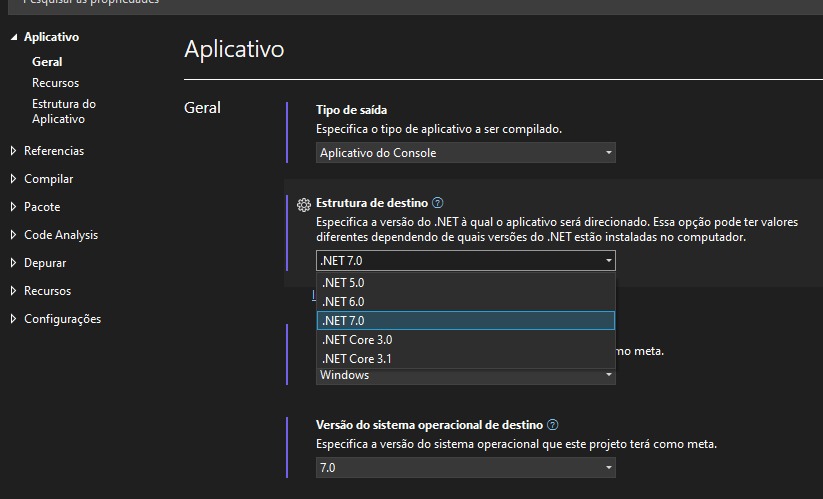Click the Compilar tree label
823x499 pixels.
pos(49,179)
